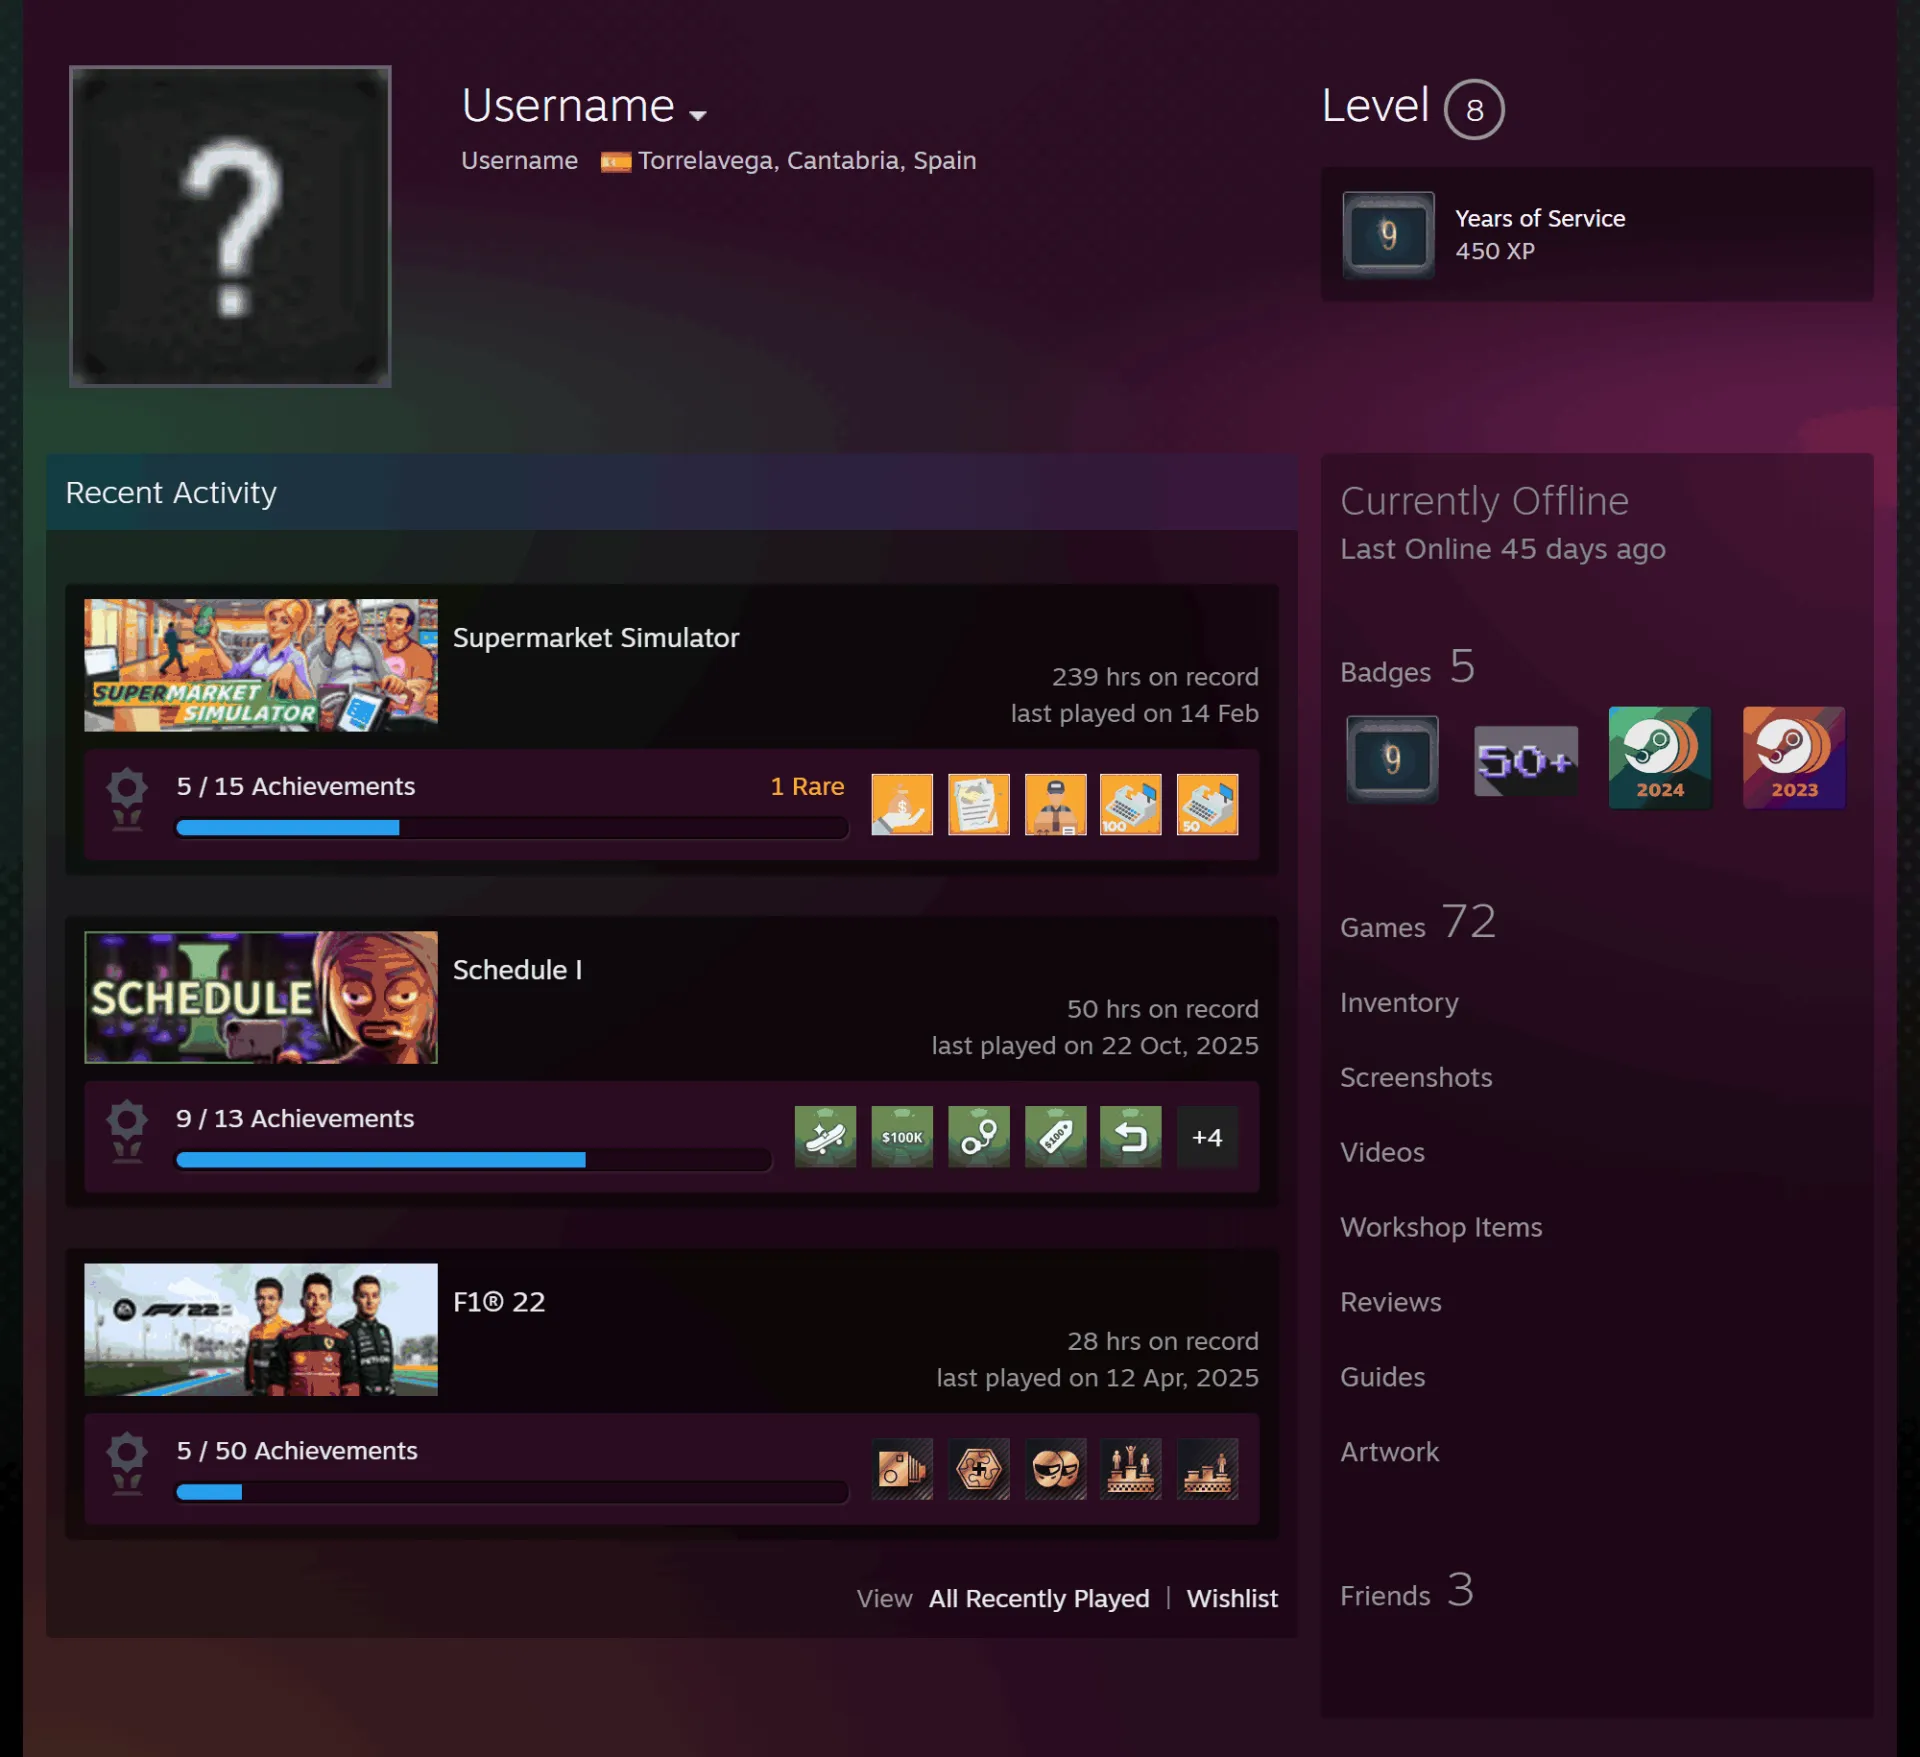The width and height of the screenshot is (1920, 1757).
Task: Open the profile avatar image
Action: click(230, 226)
